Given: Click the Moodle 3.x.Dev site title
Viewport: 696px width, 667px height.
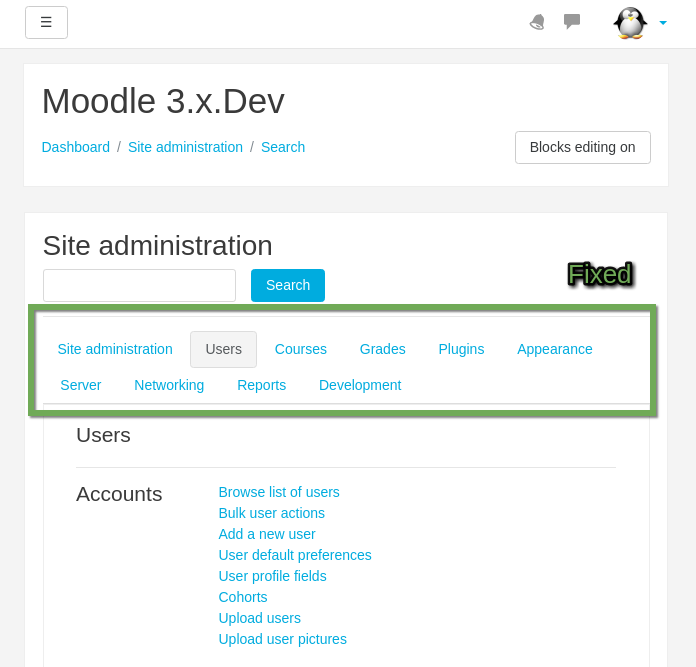Looking at the screenshot, I should pos(163,101).
